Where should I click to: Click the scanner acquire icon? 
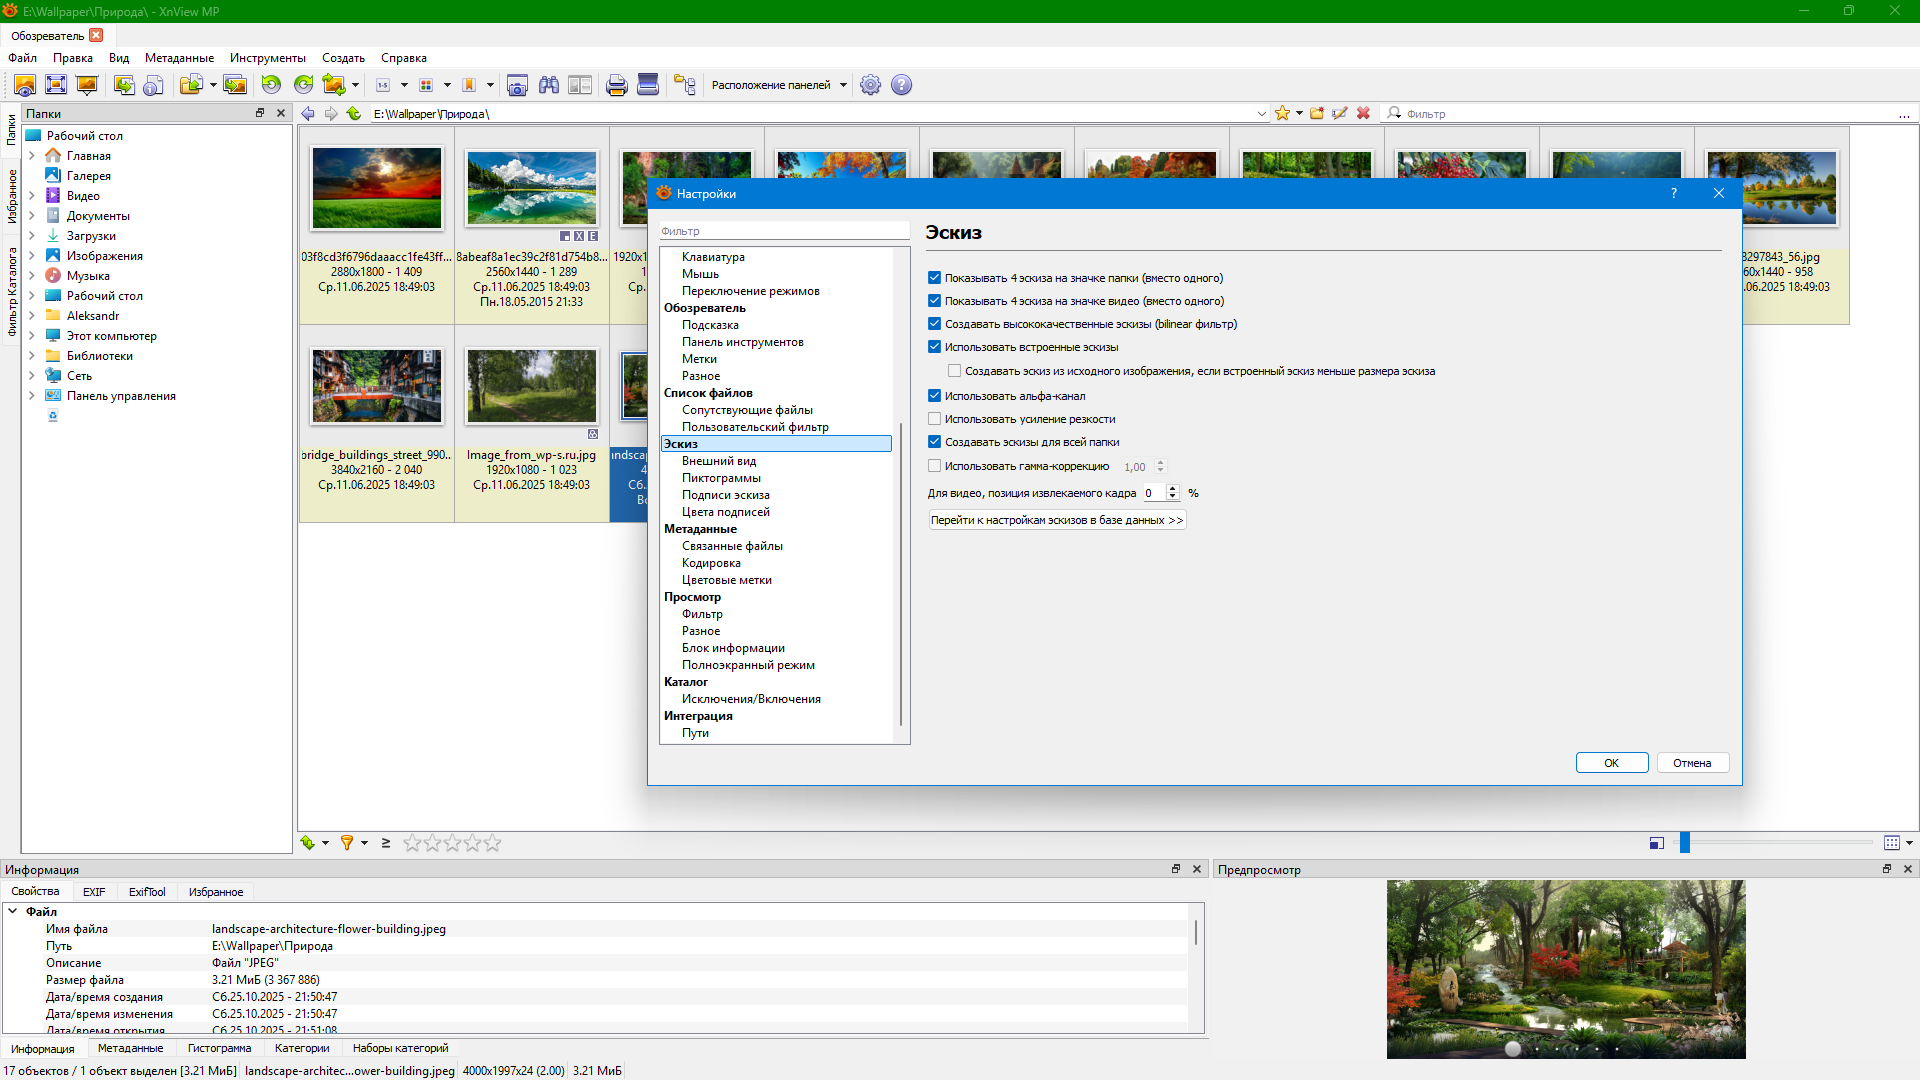pos(648,85)
